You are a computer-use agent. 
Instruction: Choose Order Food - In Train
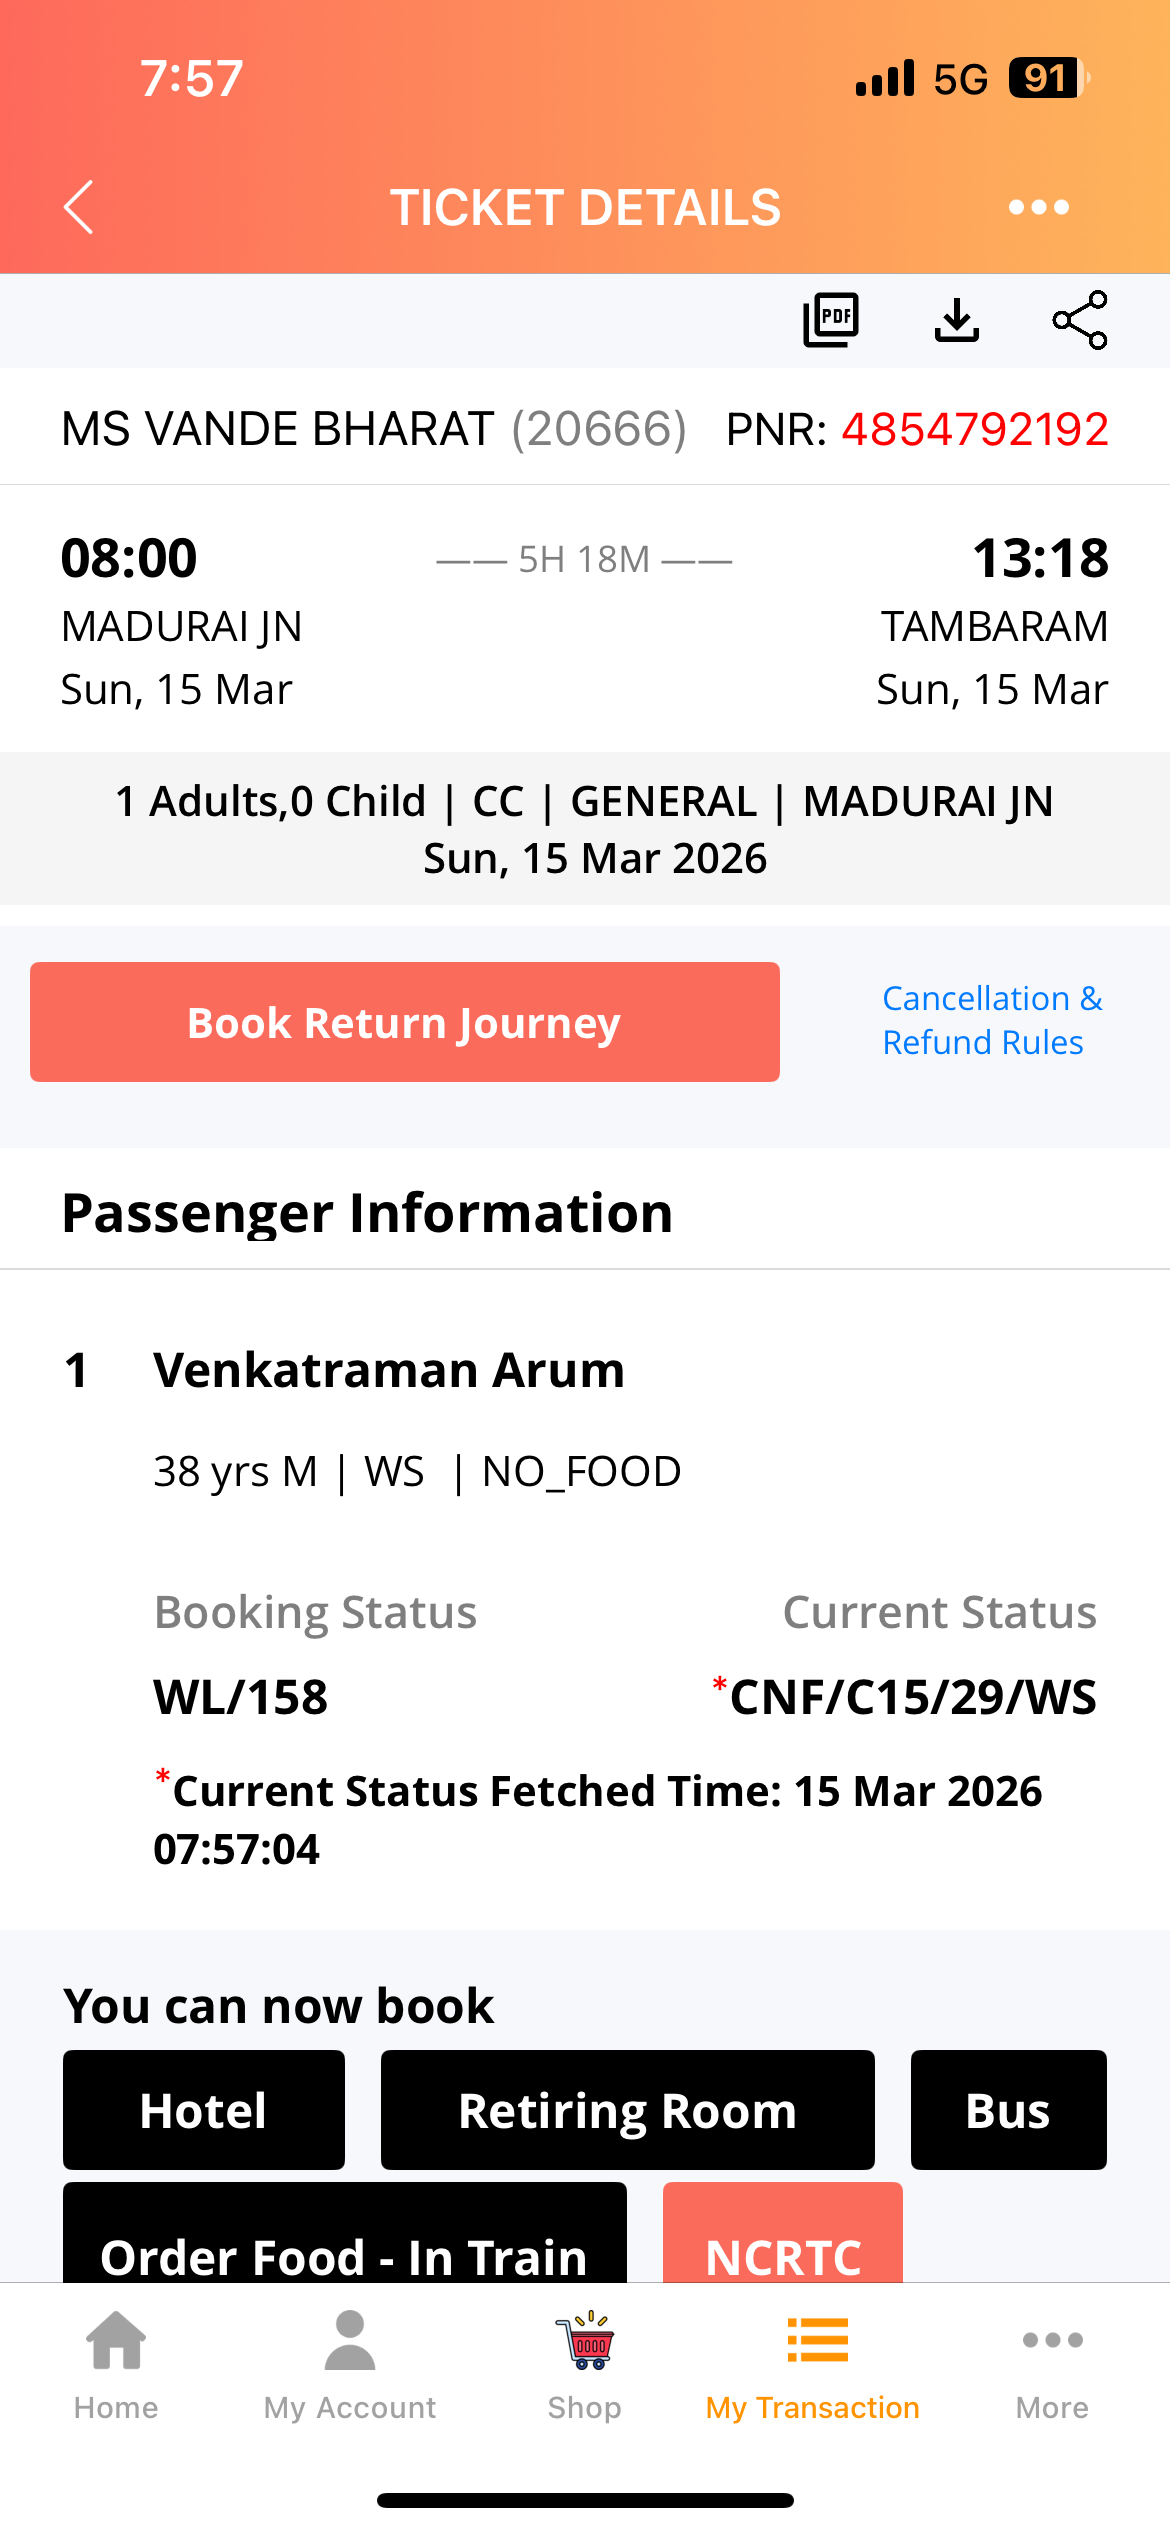click(x=344, y=2240)
